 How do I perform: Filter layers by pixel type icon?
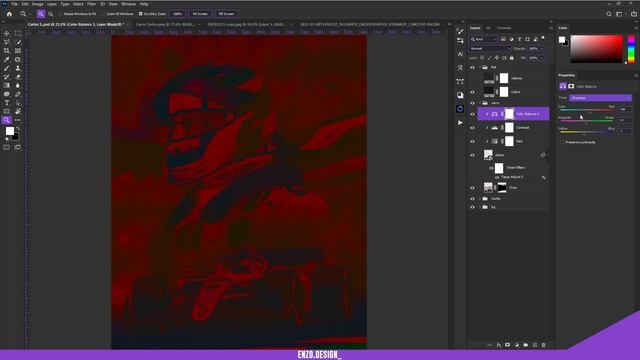pyautogui.click(x=503, y=39)
